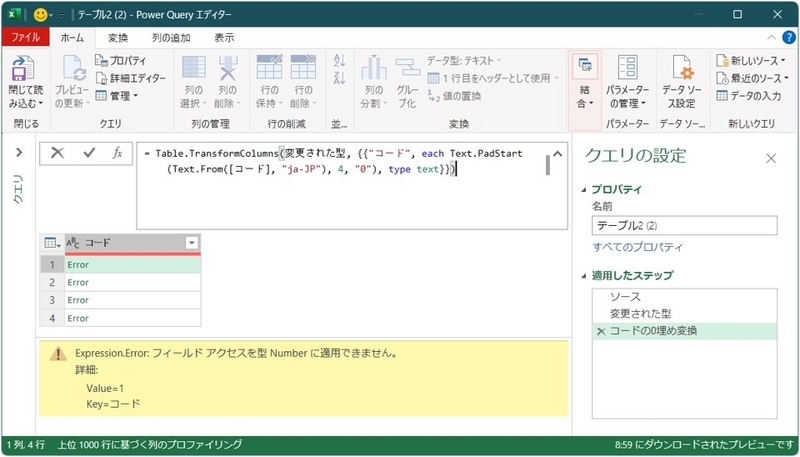Click Use First Row as Headers (1行目をヘッダーとして使用)
Viewport: 800px width, 457px height.
(492, 78)
